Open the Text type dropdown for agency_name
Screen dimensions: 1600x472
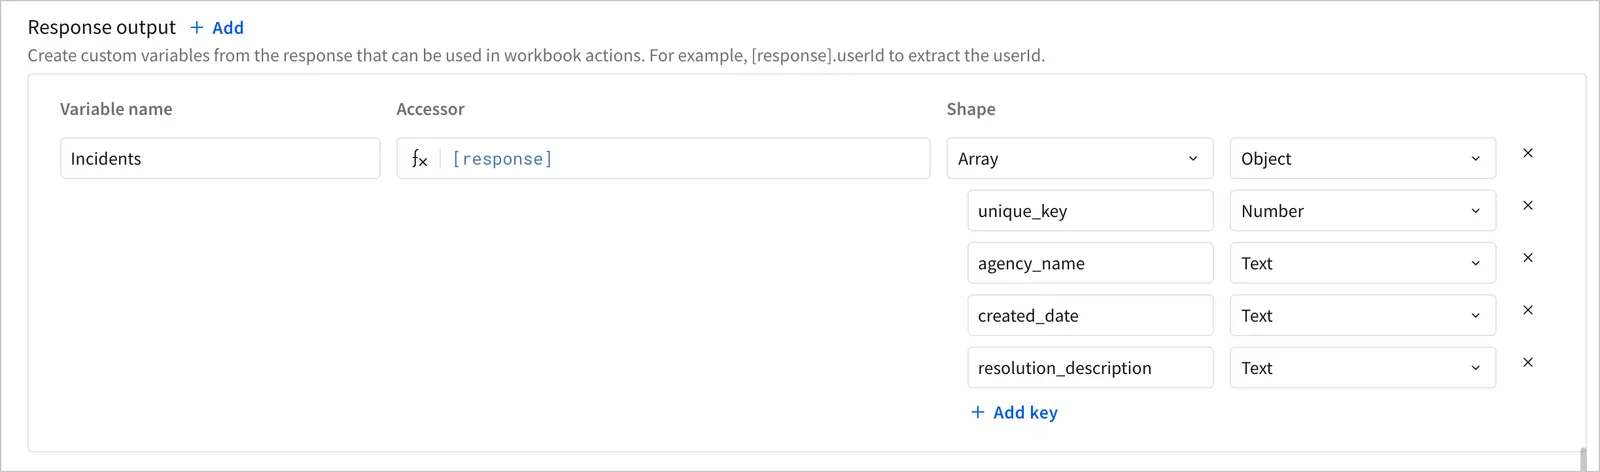[1363, 263]
